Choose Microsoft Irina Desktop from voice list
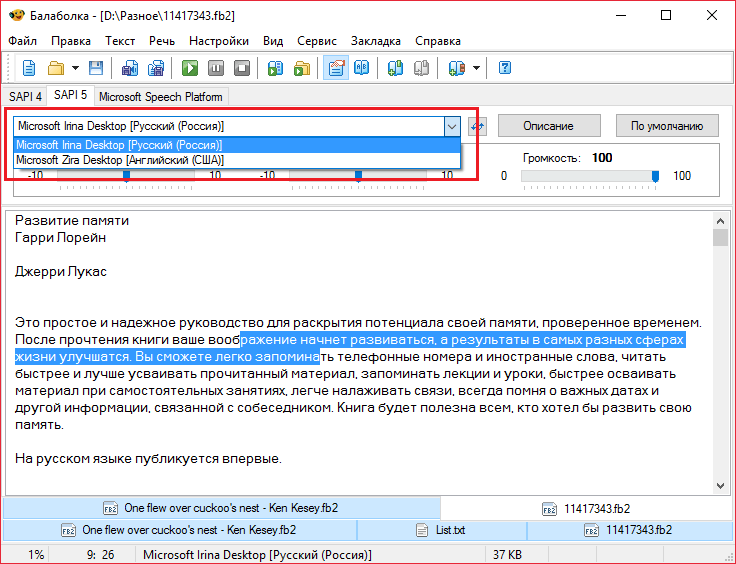 [237, 145]
